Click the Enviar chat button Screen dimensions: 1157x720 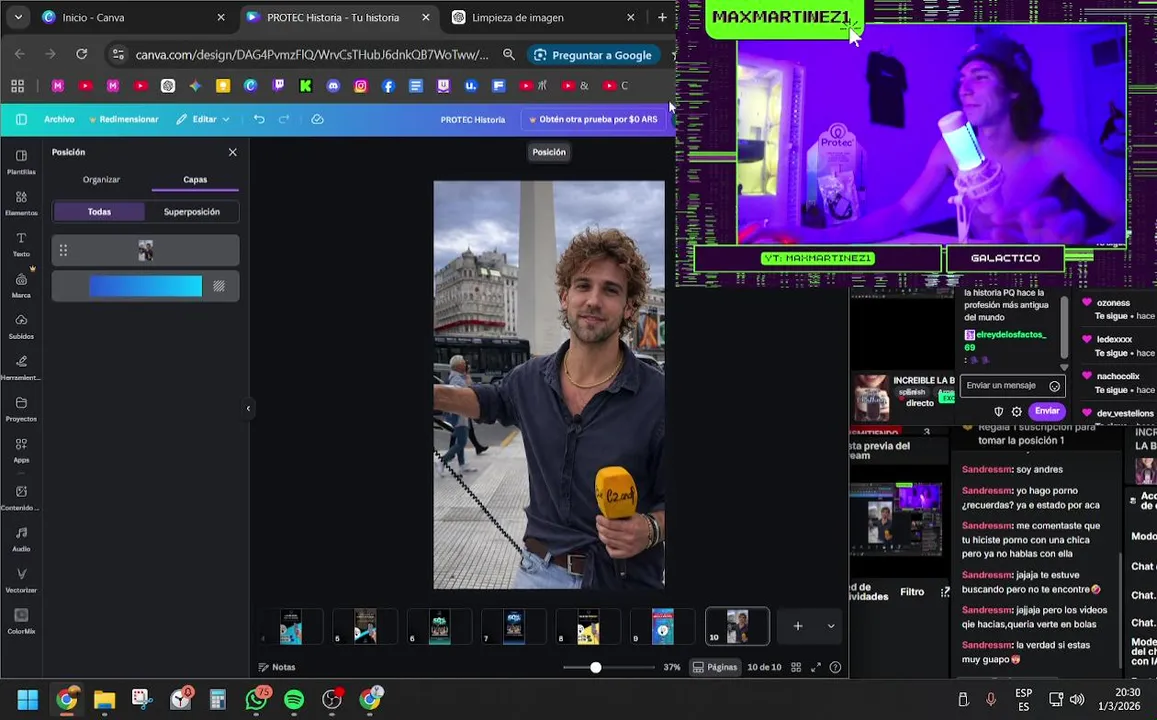1047,411
